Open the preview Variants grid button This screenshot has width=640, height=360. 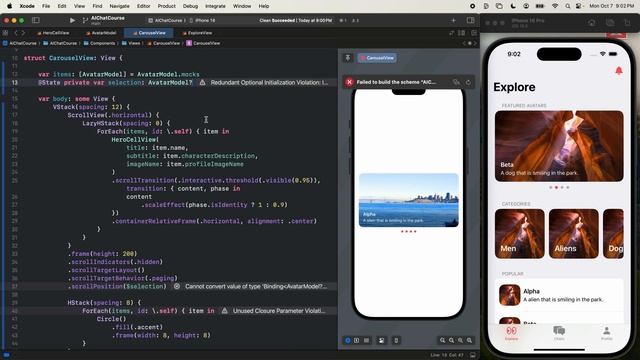tap(367, 340)
